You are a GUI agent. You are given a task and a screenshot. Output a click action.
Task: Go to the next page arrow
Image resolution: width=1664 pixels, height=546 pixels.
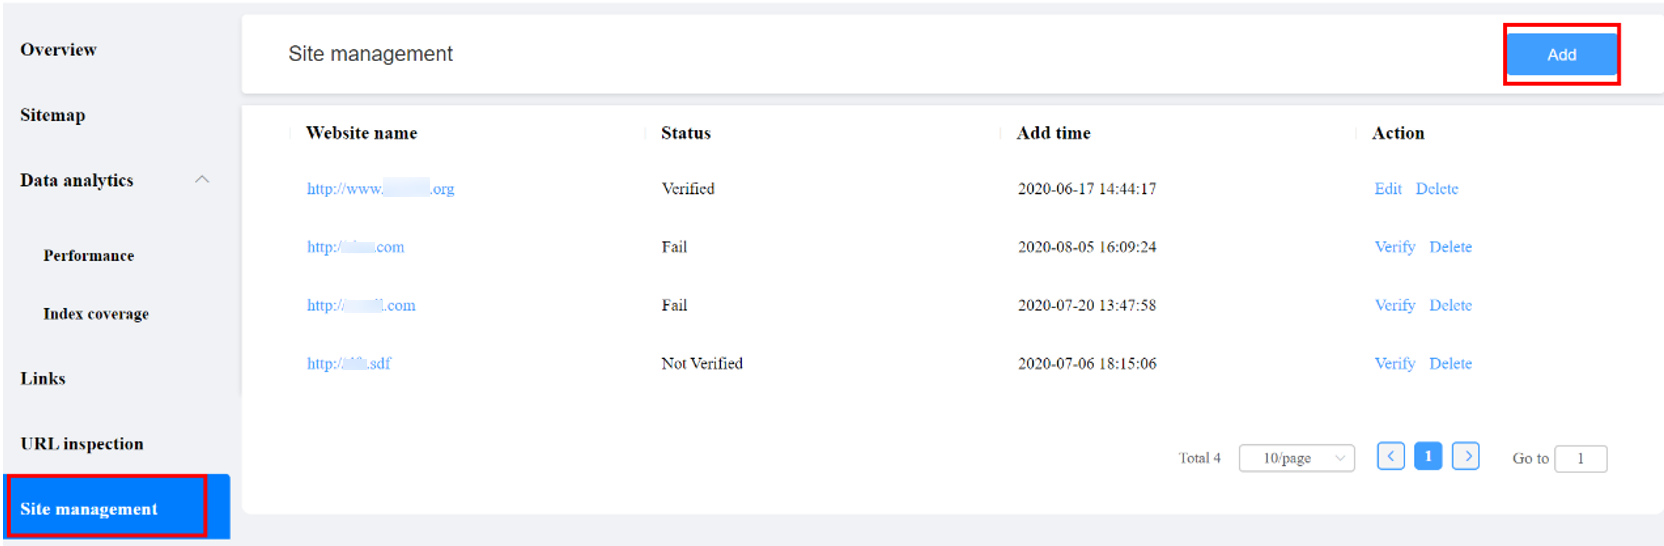1466,456
